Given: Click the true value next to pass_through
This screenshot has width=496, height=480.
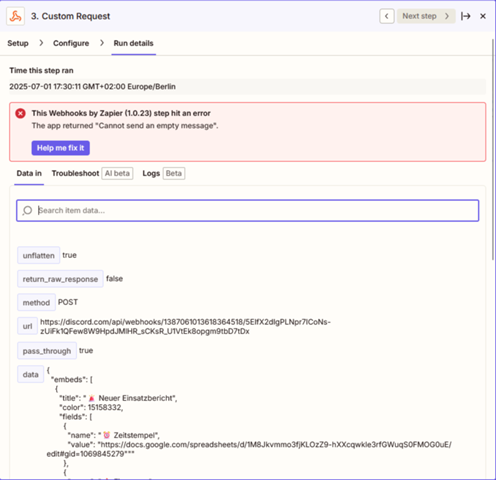Looking at the screenshot, I should click(x=86, y=350).
